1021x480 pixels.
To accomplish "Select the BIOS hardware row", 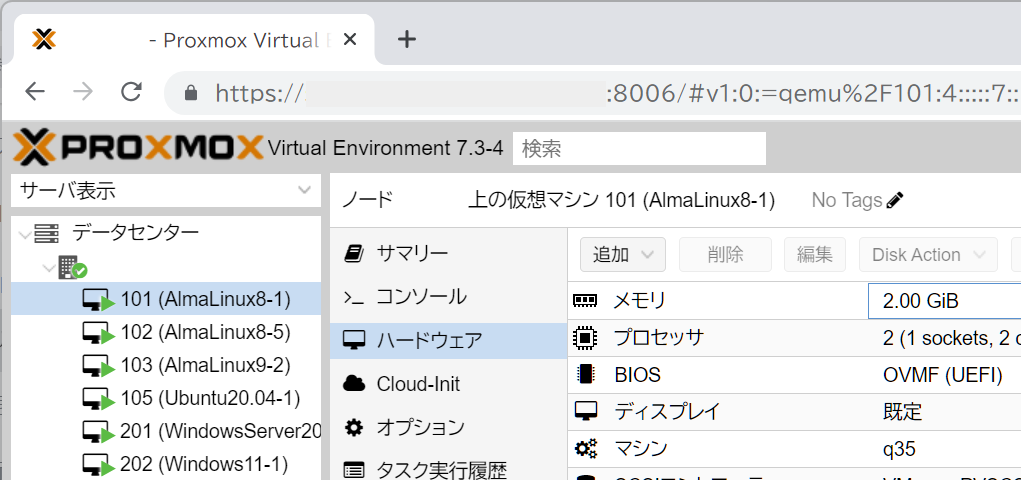I will 794,375.
